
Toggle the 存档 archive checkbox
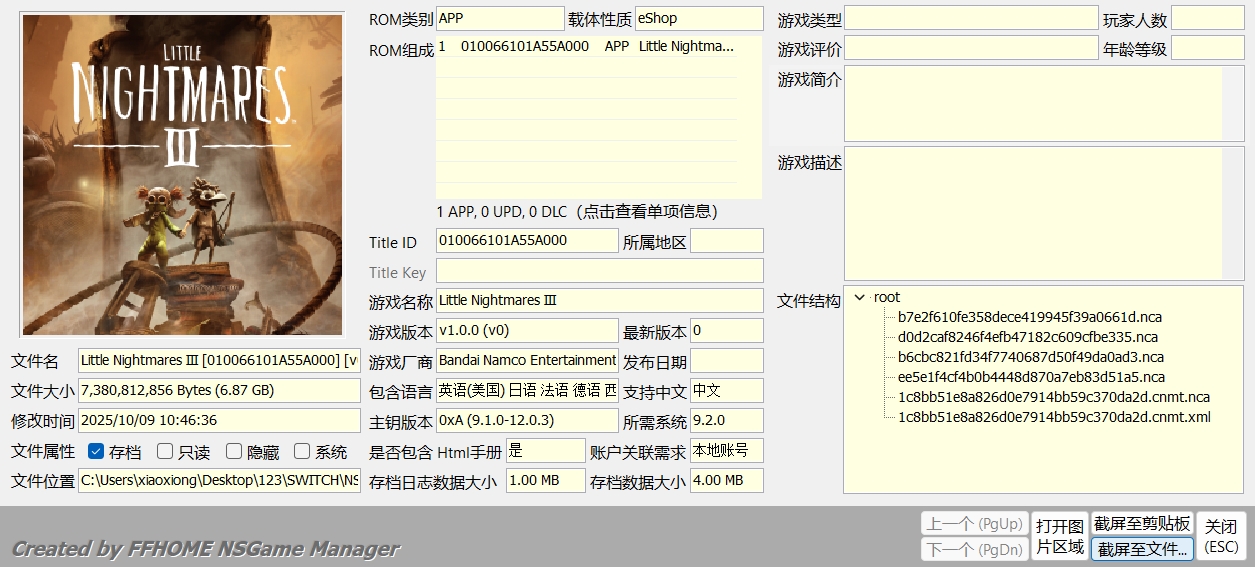(97, 452)
